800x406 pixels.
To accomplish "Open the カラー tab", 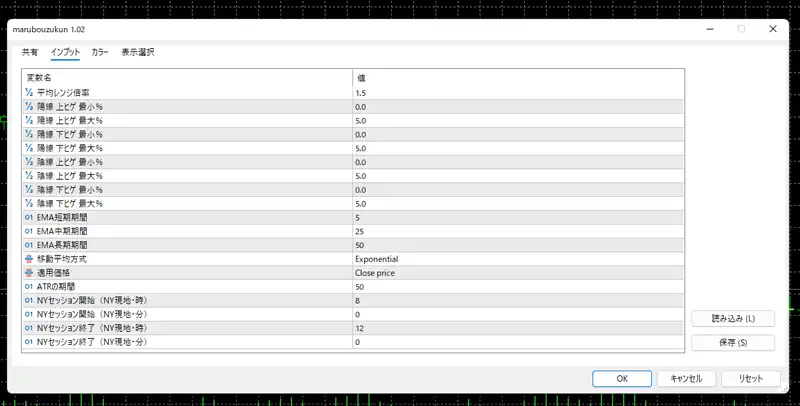I will [100, 52].
